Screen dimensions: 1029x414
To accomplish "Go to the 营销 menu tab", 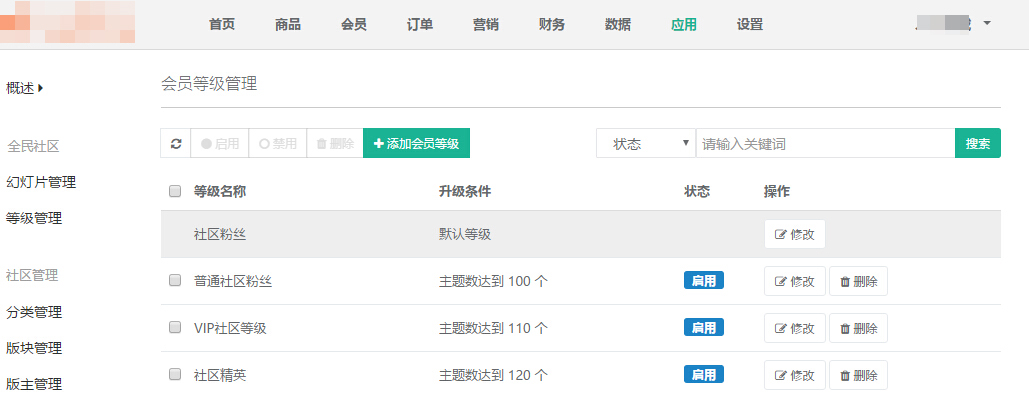I will tap(486, 25).
